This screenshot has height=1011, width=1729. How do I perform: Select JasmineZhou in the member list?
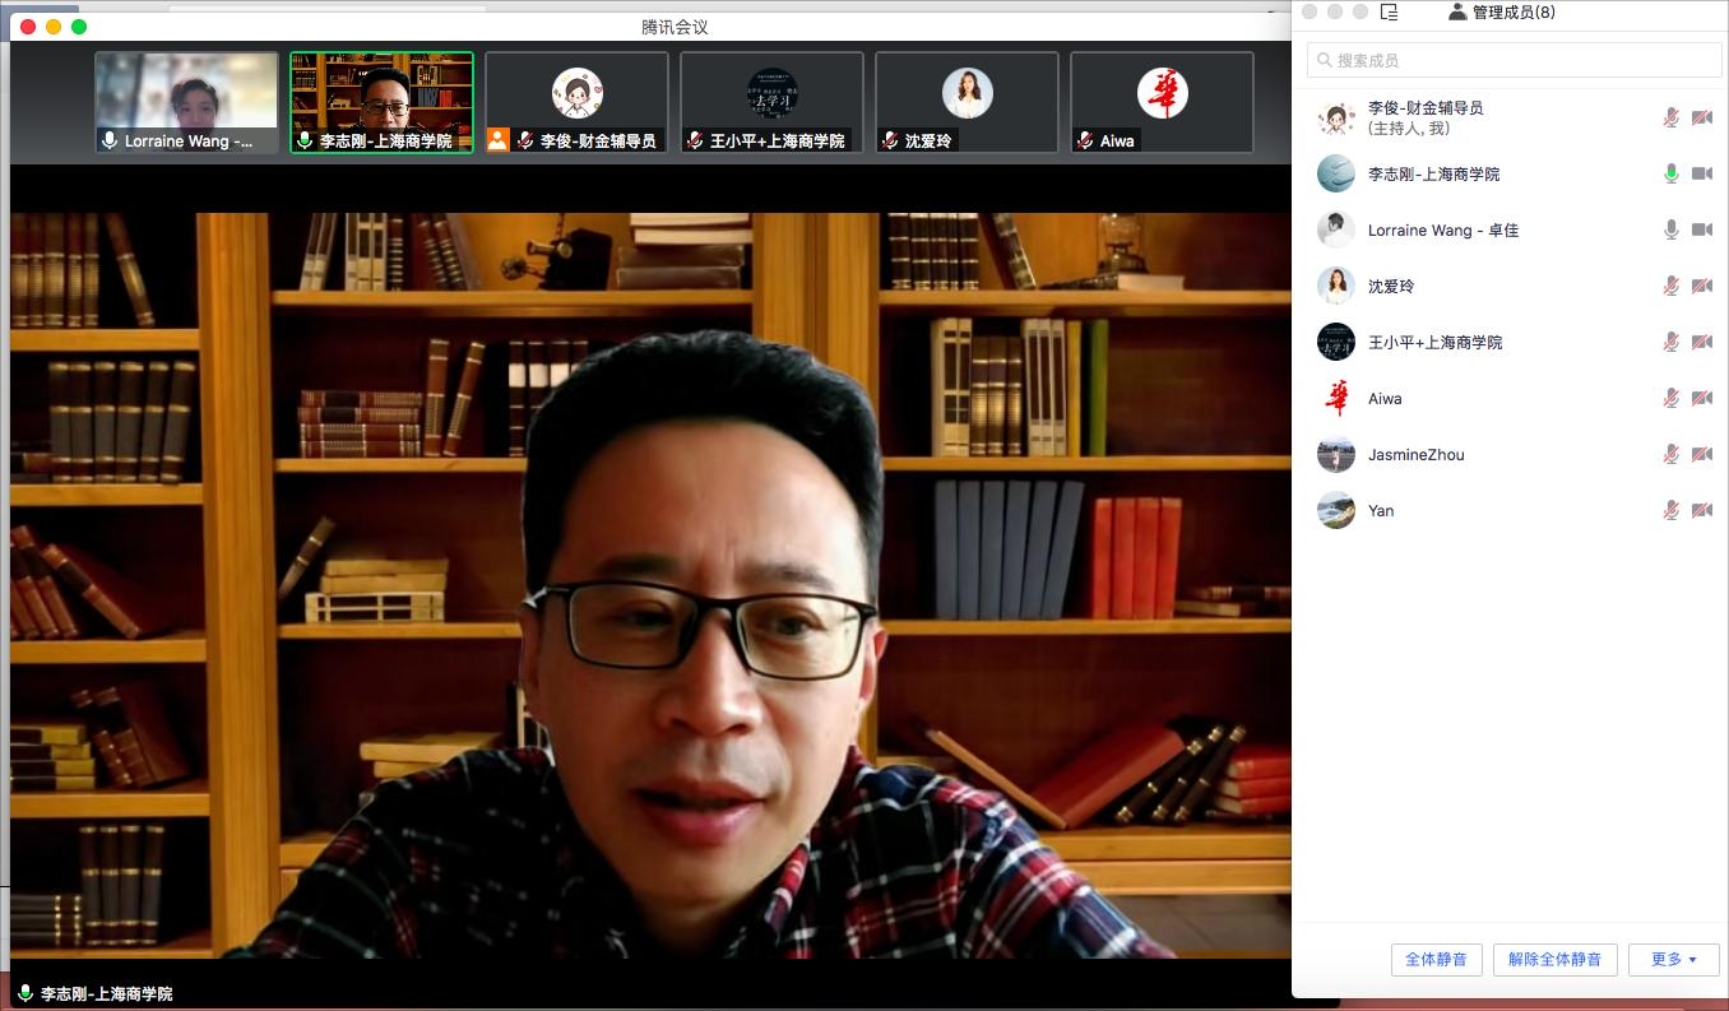click(1415, 455)
